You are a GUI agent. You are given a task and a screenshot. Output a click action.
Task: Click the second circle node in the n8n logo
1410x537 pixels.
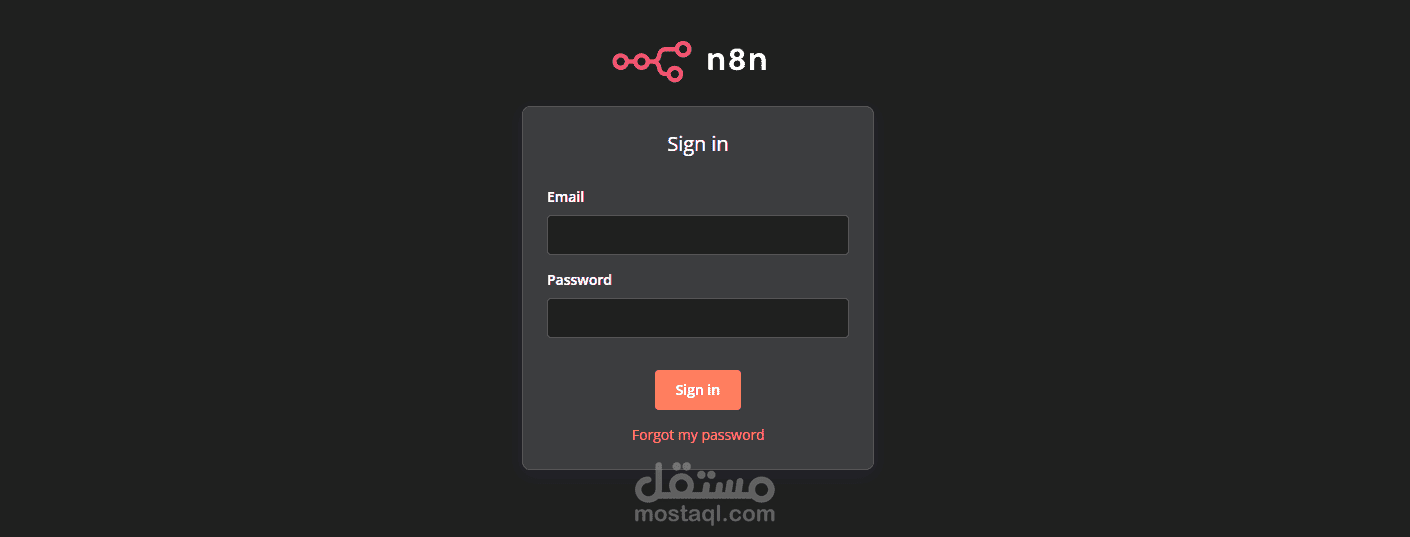[641, 62]
